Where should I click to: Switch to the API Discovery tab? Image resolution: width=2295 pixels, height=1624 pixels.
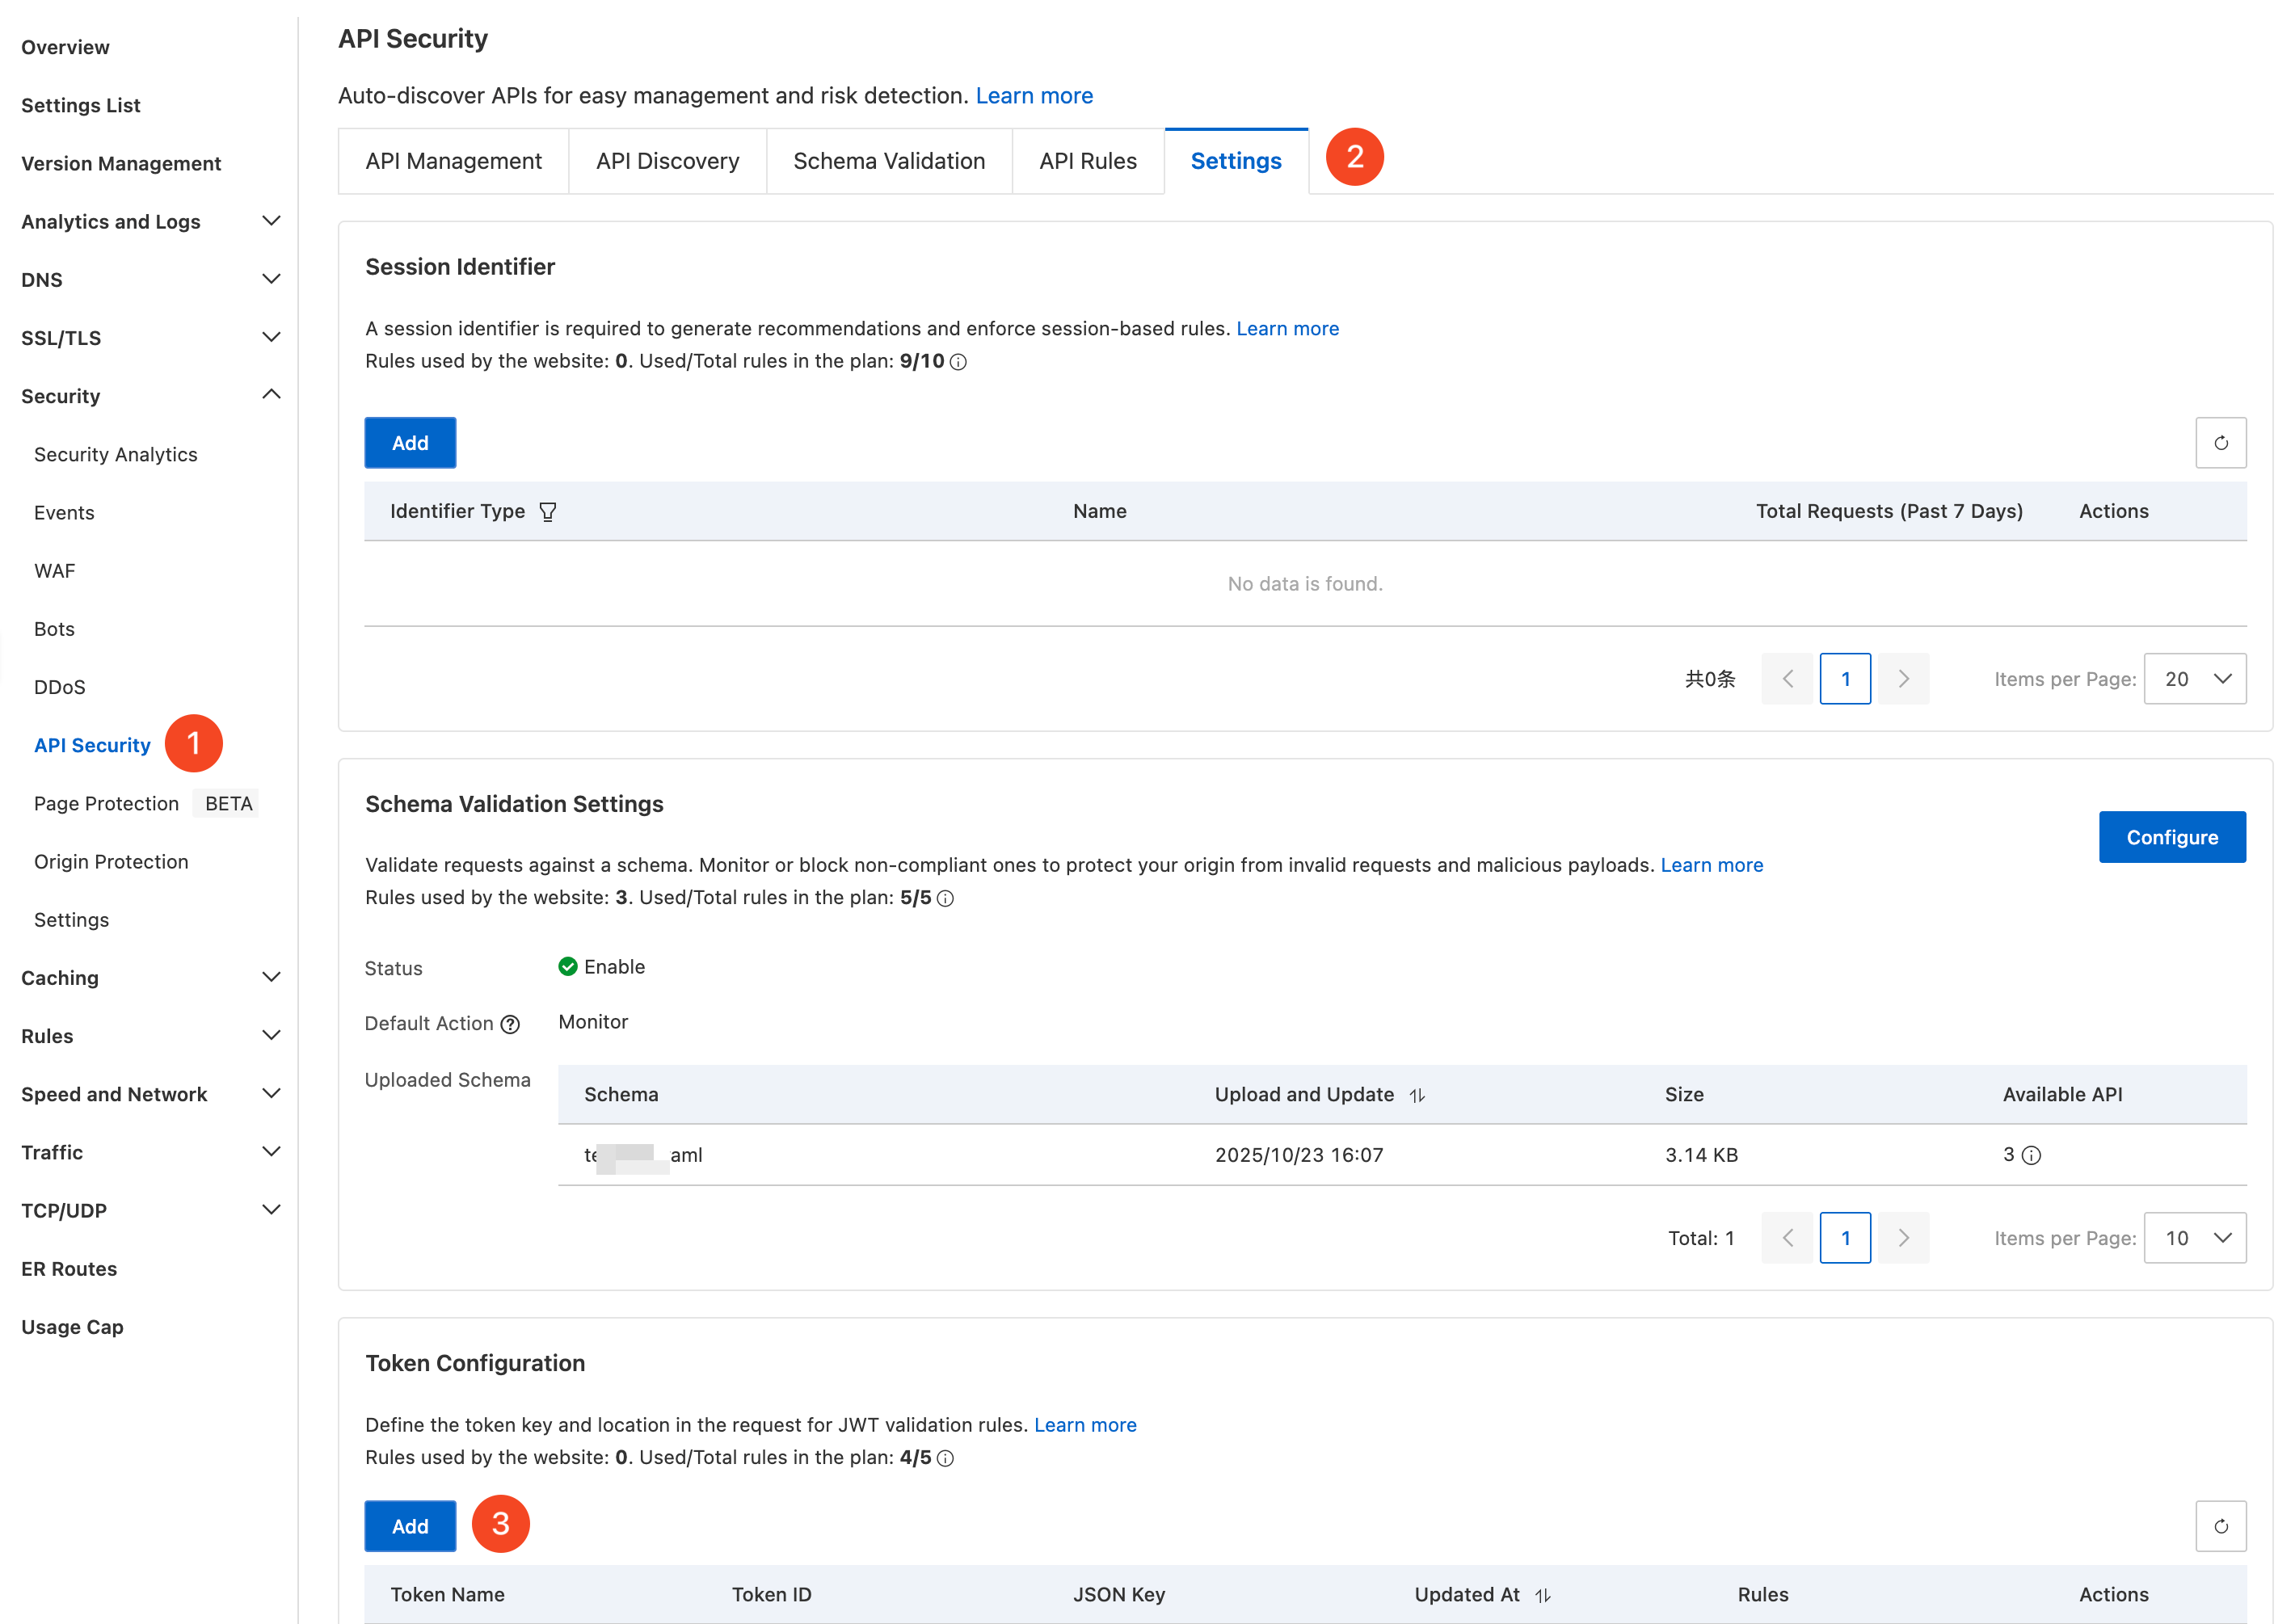click(667, 161)
